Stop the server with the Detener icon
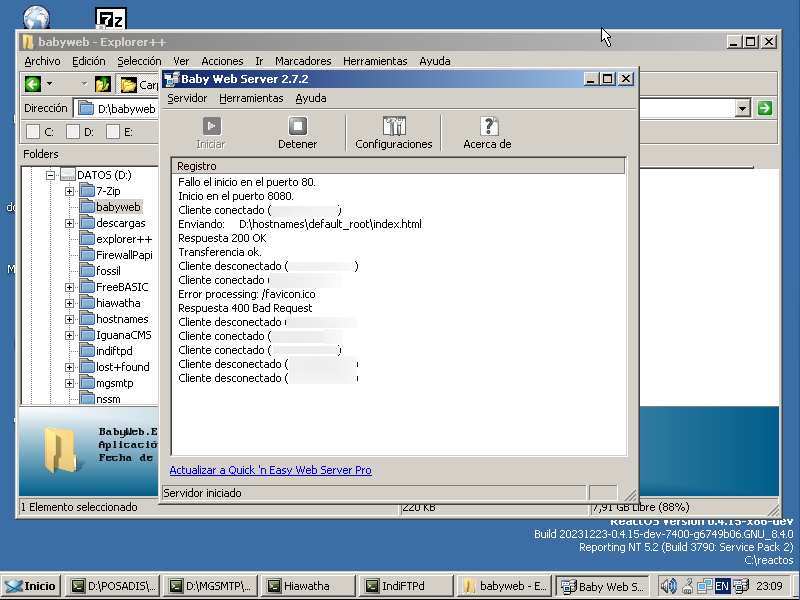800x600 pixels. point(297,126)
